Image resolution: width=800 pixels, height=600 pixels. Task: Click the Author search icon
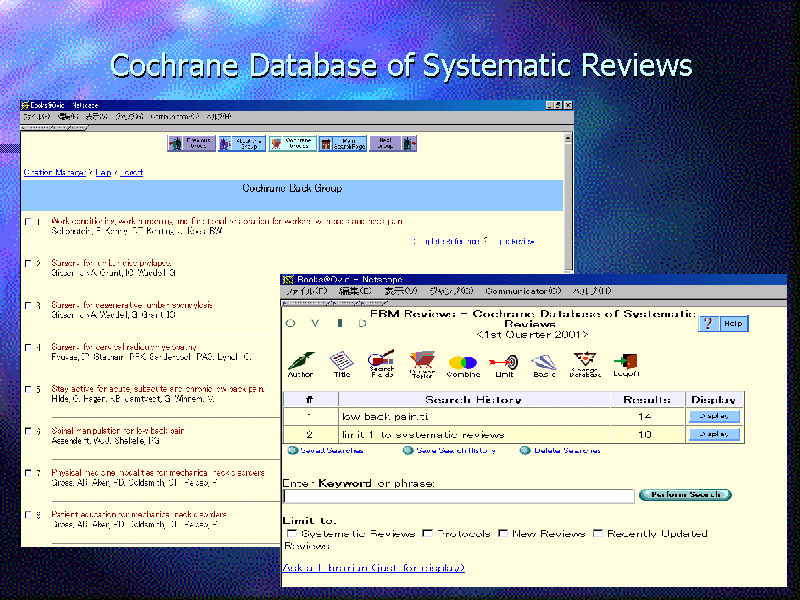pyautogui.click(x=300, y=362)
